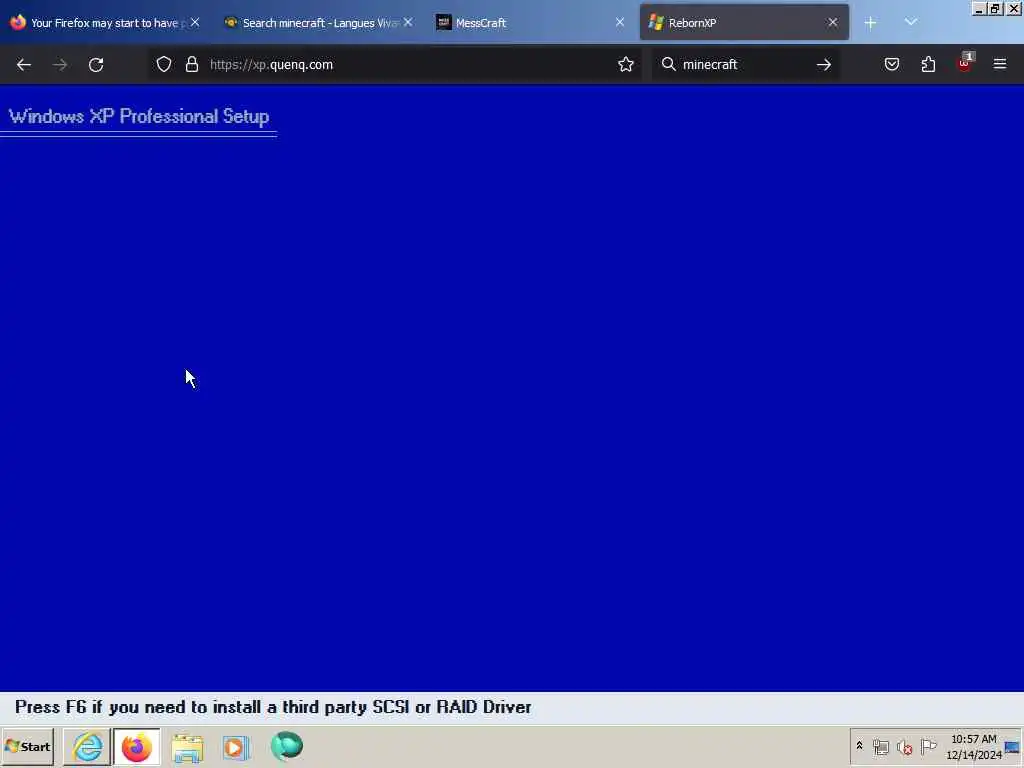1024x768 pixels.
Task: Open the network tray icon
Action: point(880,746)
